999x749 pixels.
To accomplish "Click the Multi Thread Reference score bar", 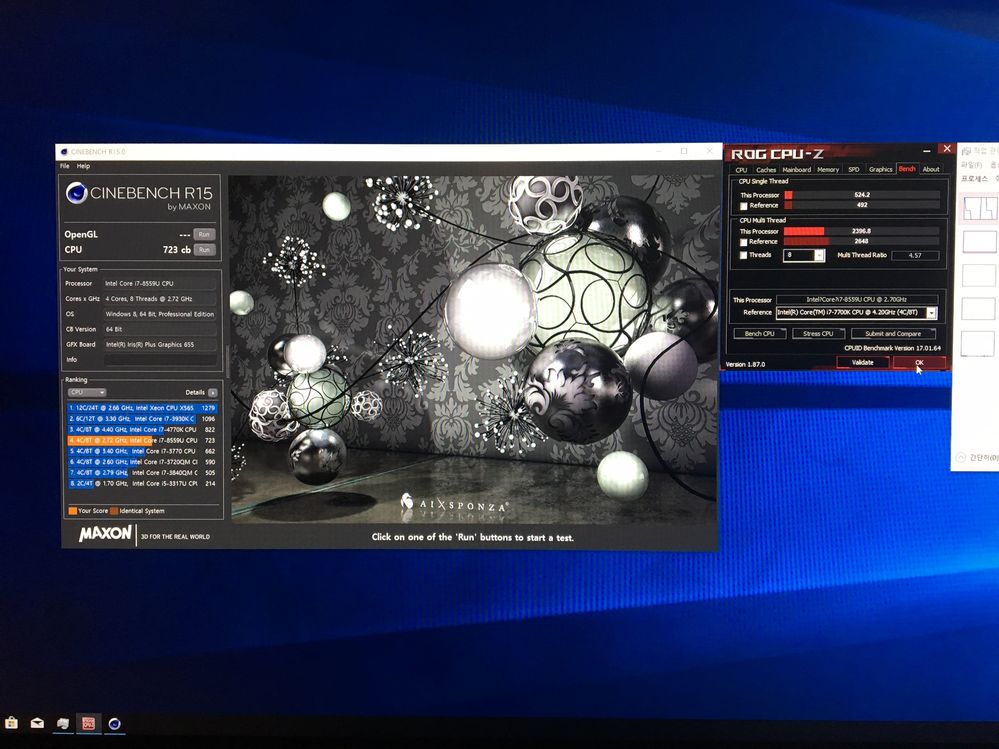I will pyautogui.click(x=862, y=241).
